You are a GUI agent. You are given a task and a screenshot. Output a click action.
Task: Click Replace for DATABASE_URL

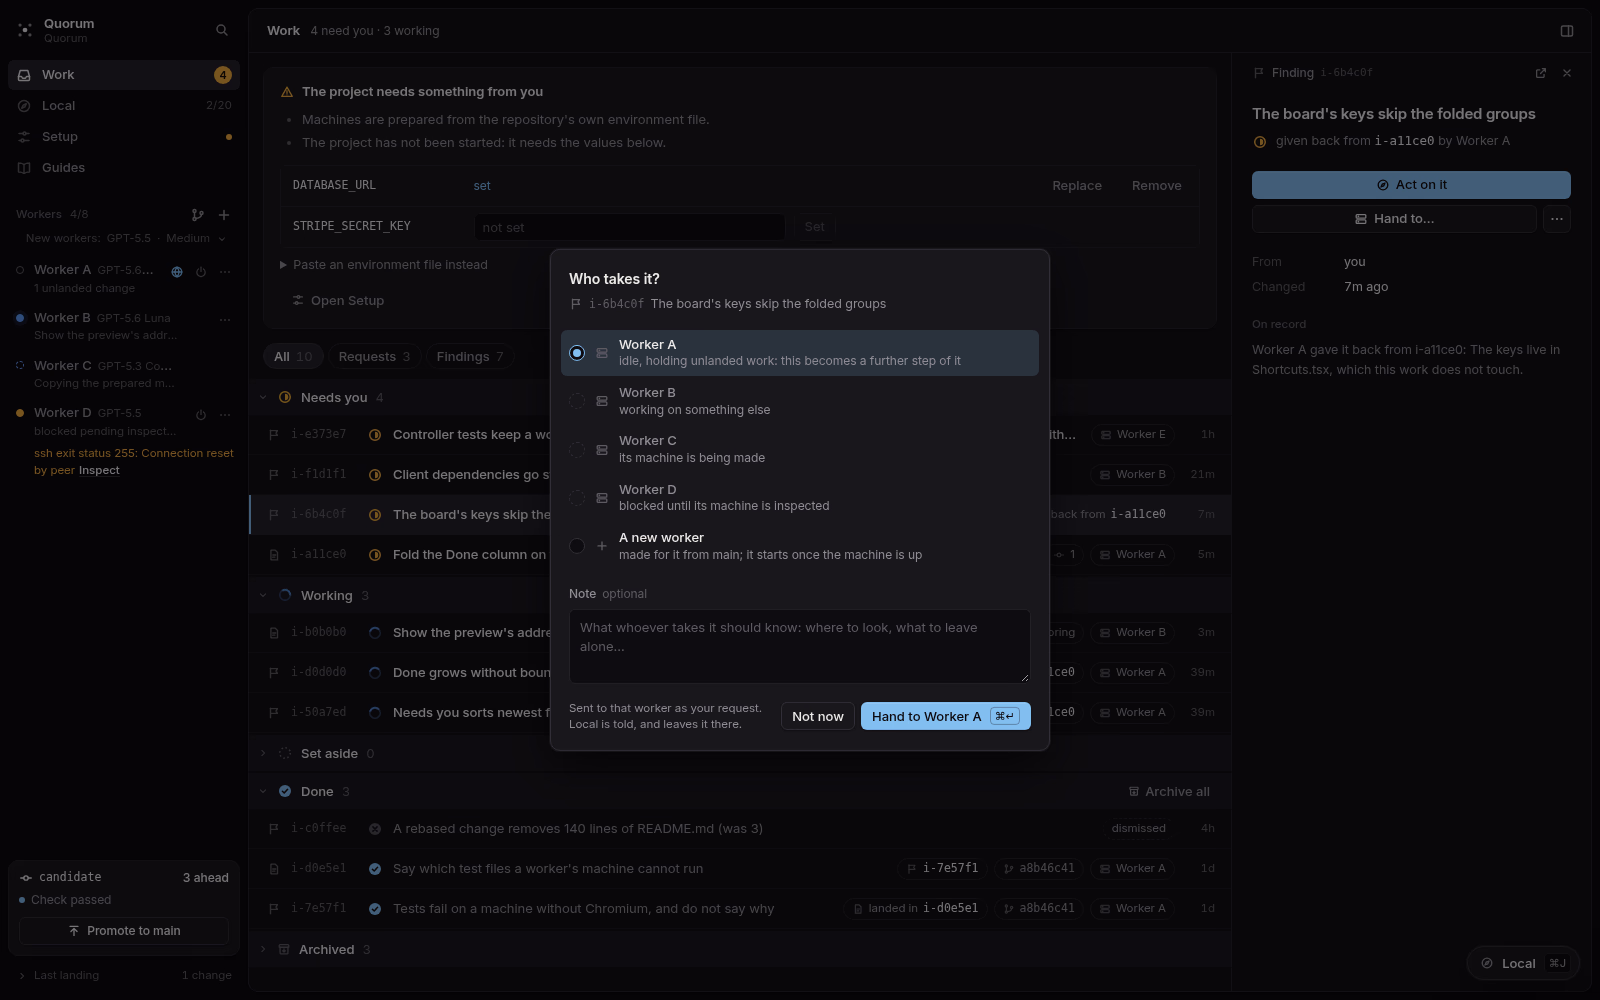pos(1077,186)
